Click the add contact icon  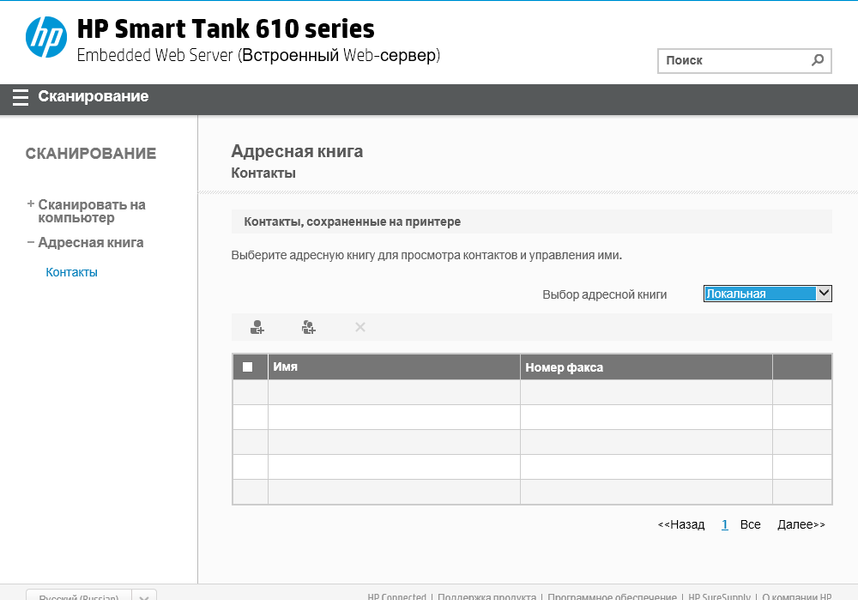click(x=257, y=327)
